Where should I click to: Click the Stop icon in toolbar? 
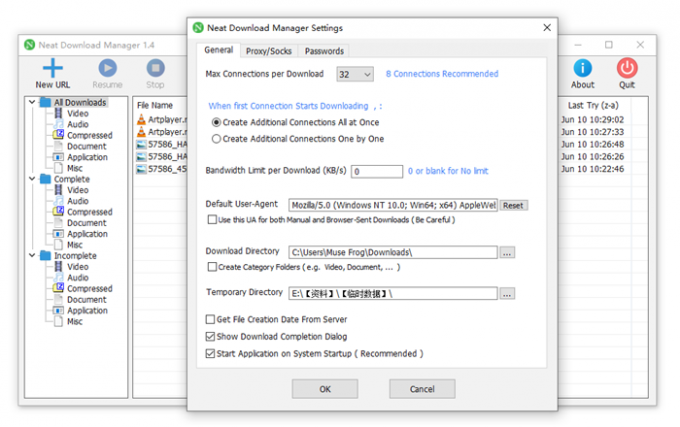pos(155,68)
